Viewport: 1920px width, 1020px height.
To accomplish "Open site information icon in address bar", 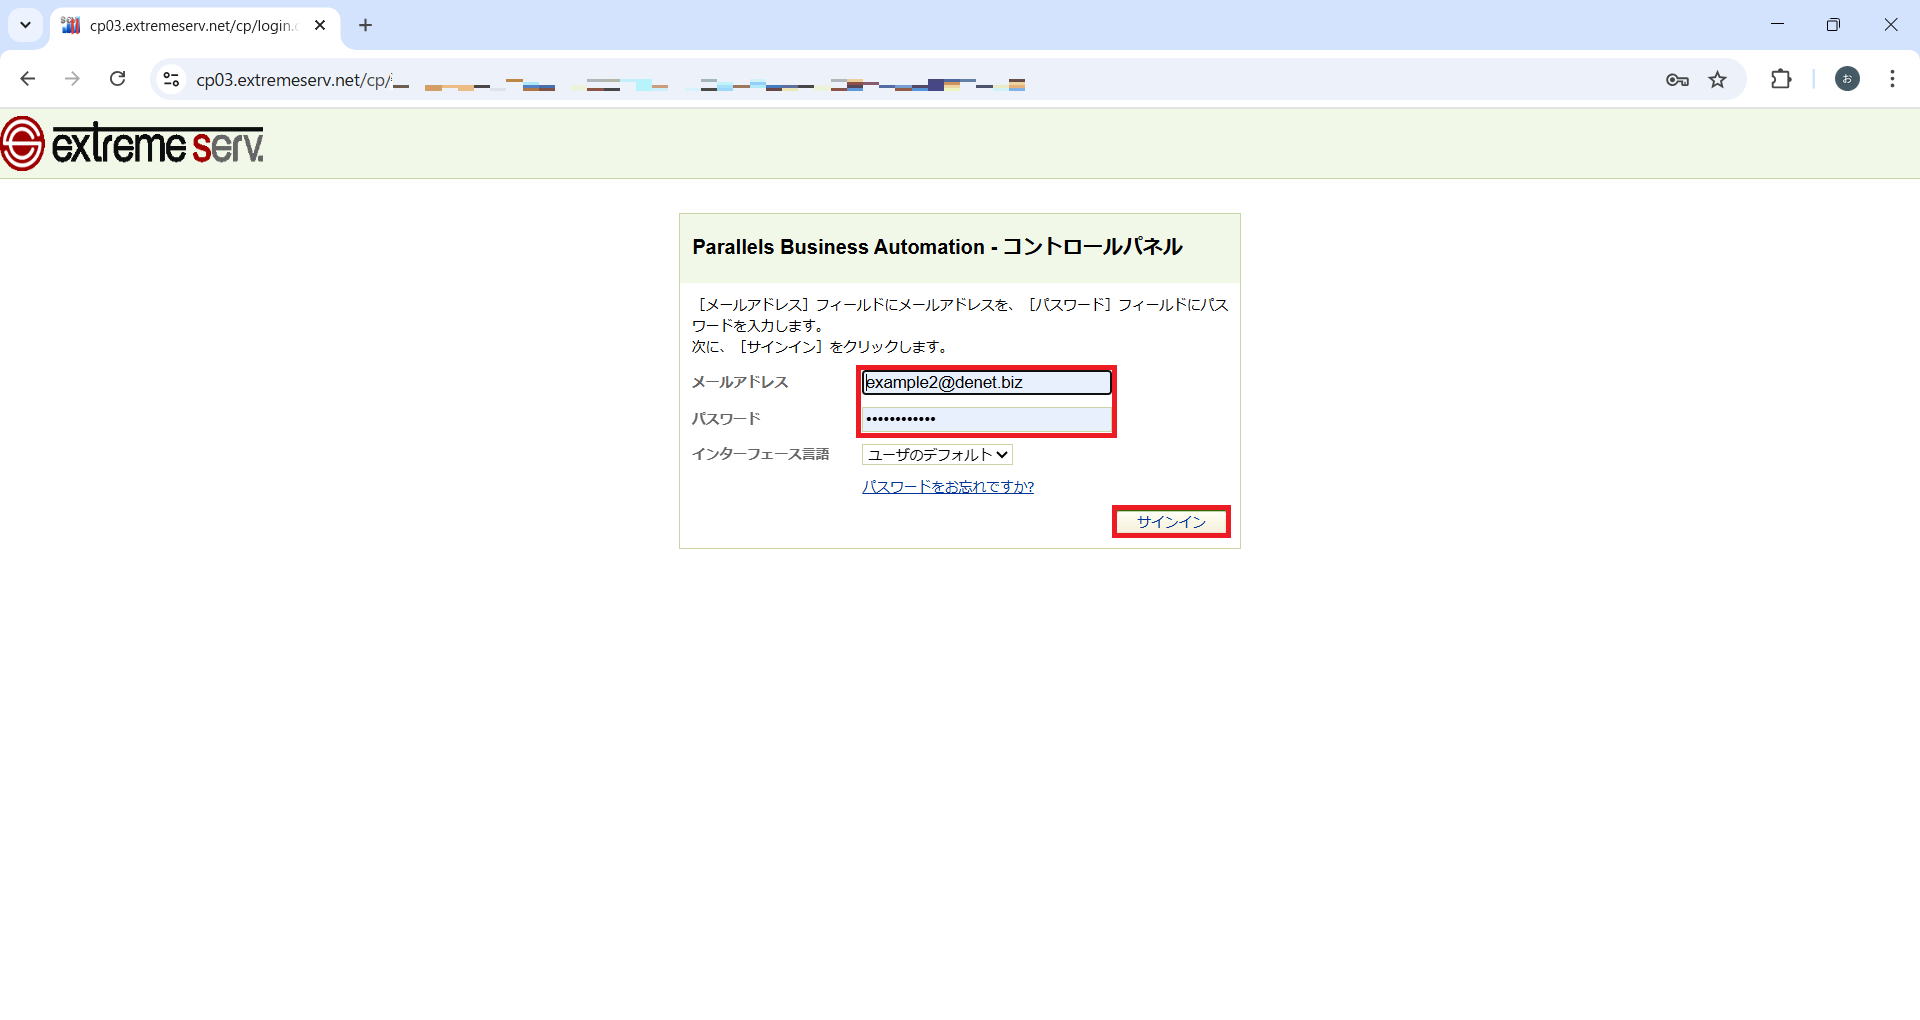I will (x=171, y=79).
